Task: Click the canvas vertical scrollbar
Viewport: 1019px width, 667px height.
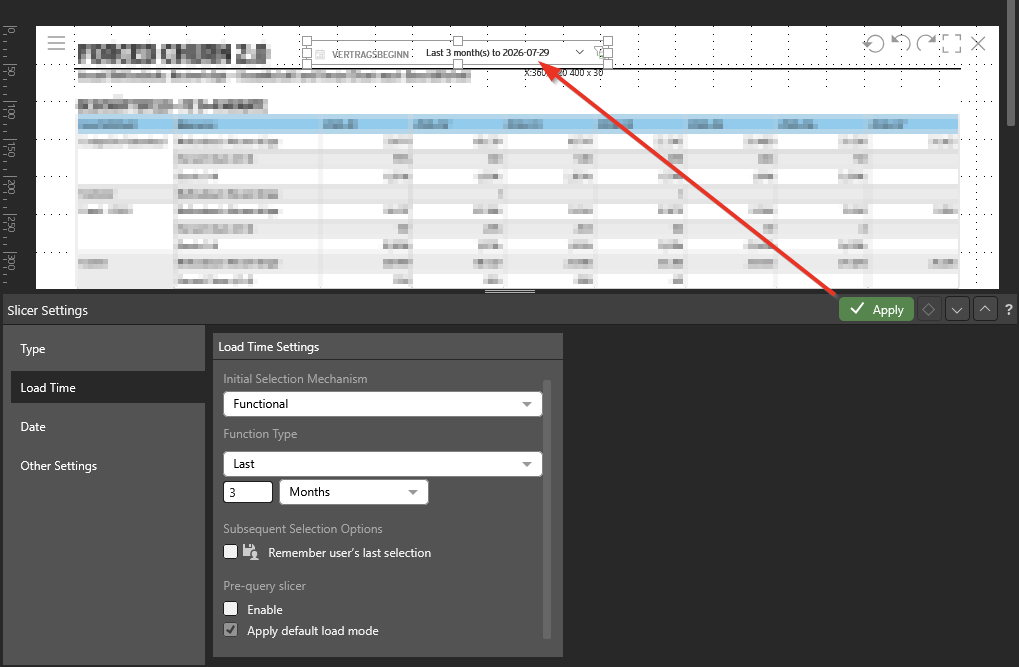Action: (1011, 63)
